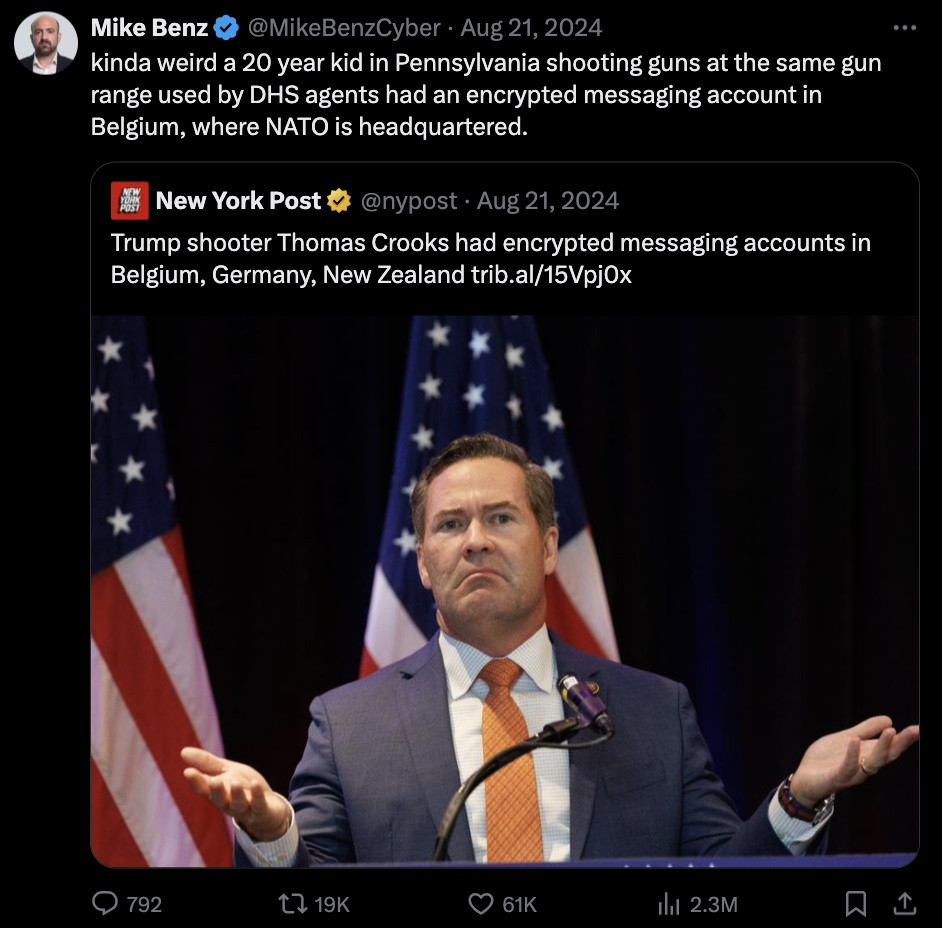The width and height of the screenshot is (942, 928).
Task: Click the tweet's Aug 21, 2024 timestamp
Action: (531, 28)
